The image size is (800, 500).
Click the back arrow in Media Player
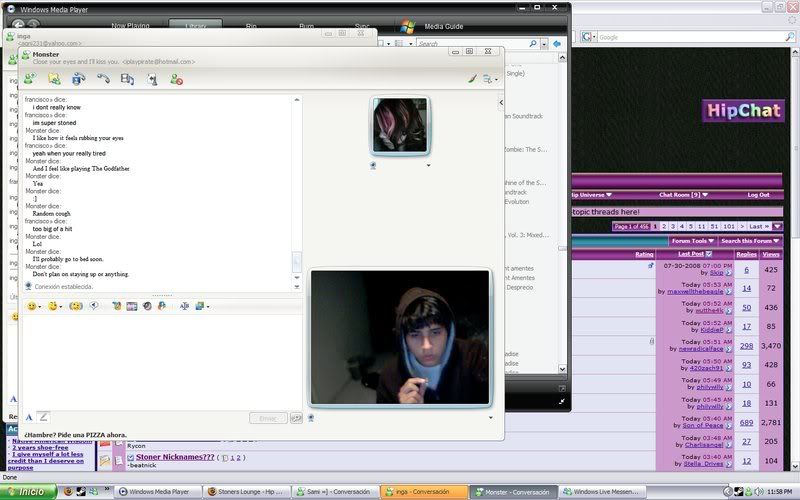(18, 24)
